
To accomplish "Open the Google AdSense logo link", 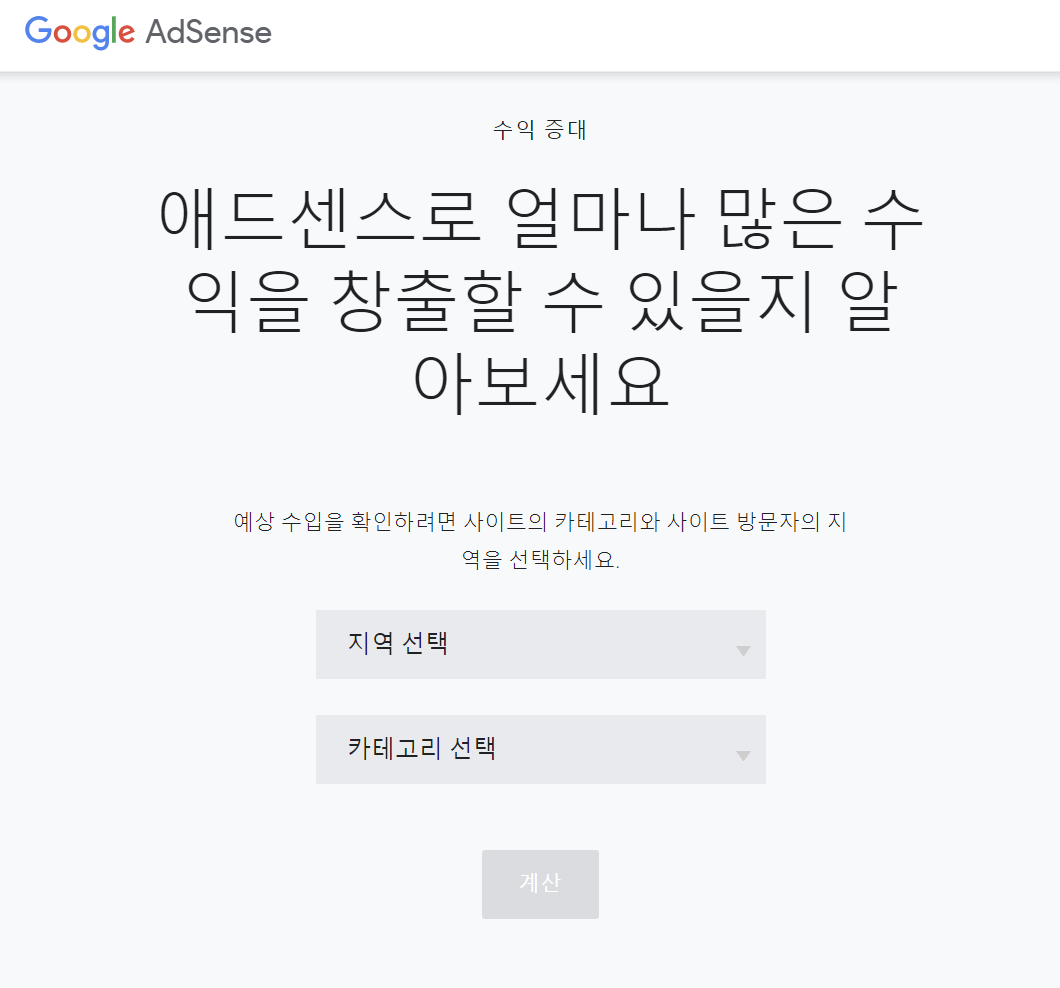I will tap(148, 32).
